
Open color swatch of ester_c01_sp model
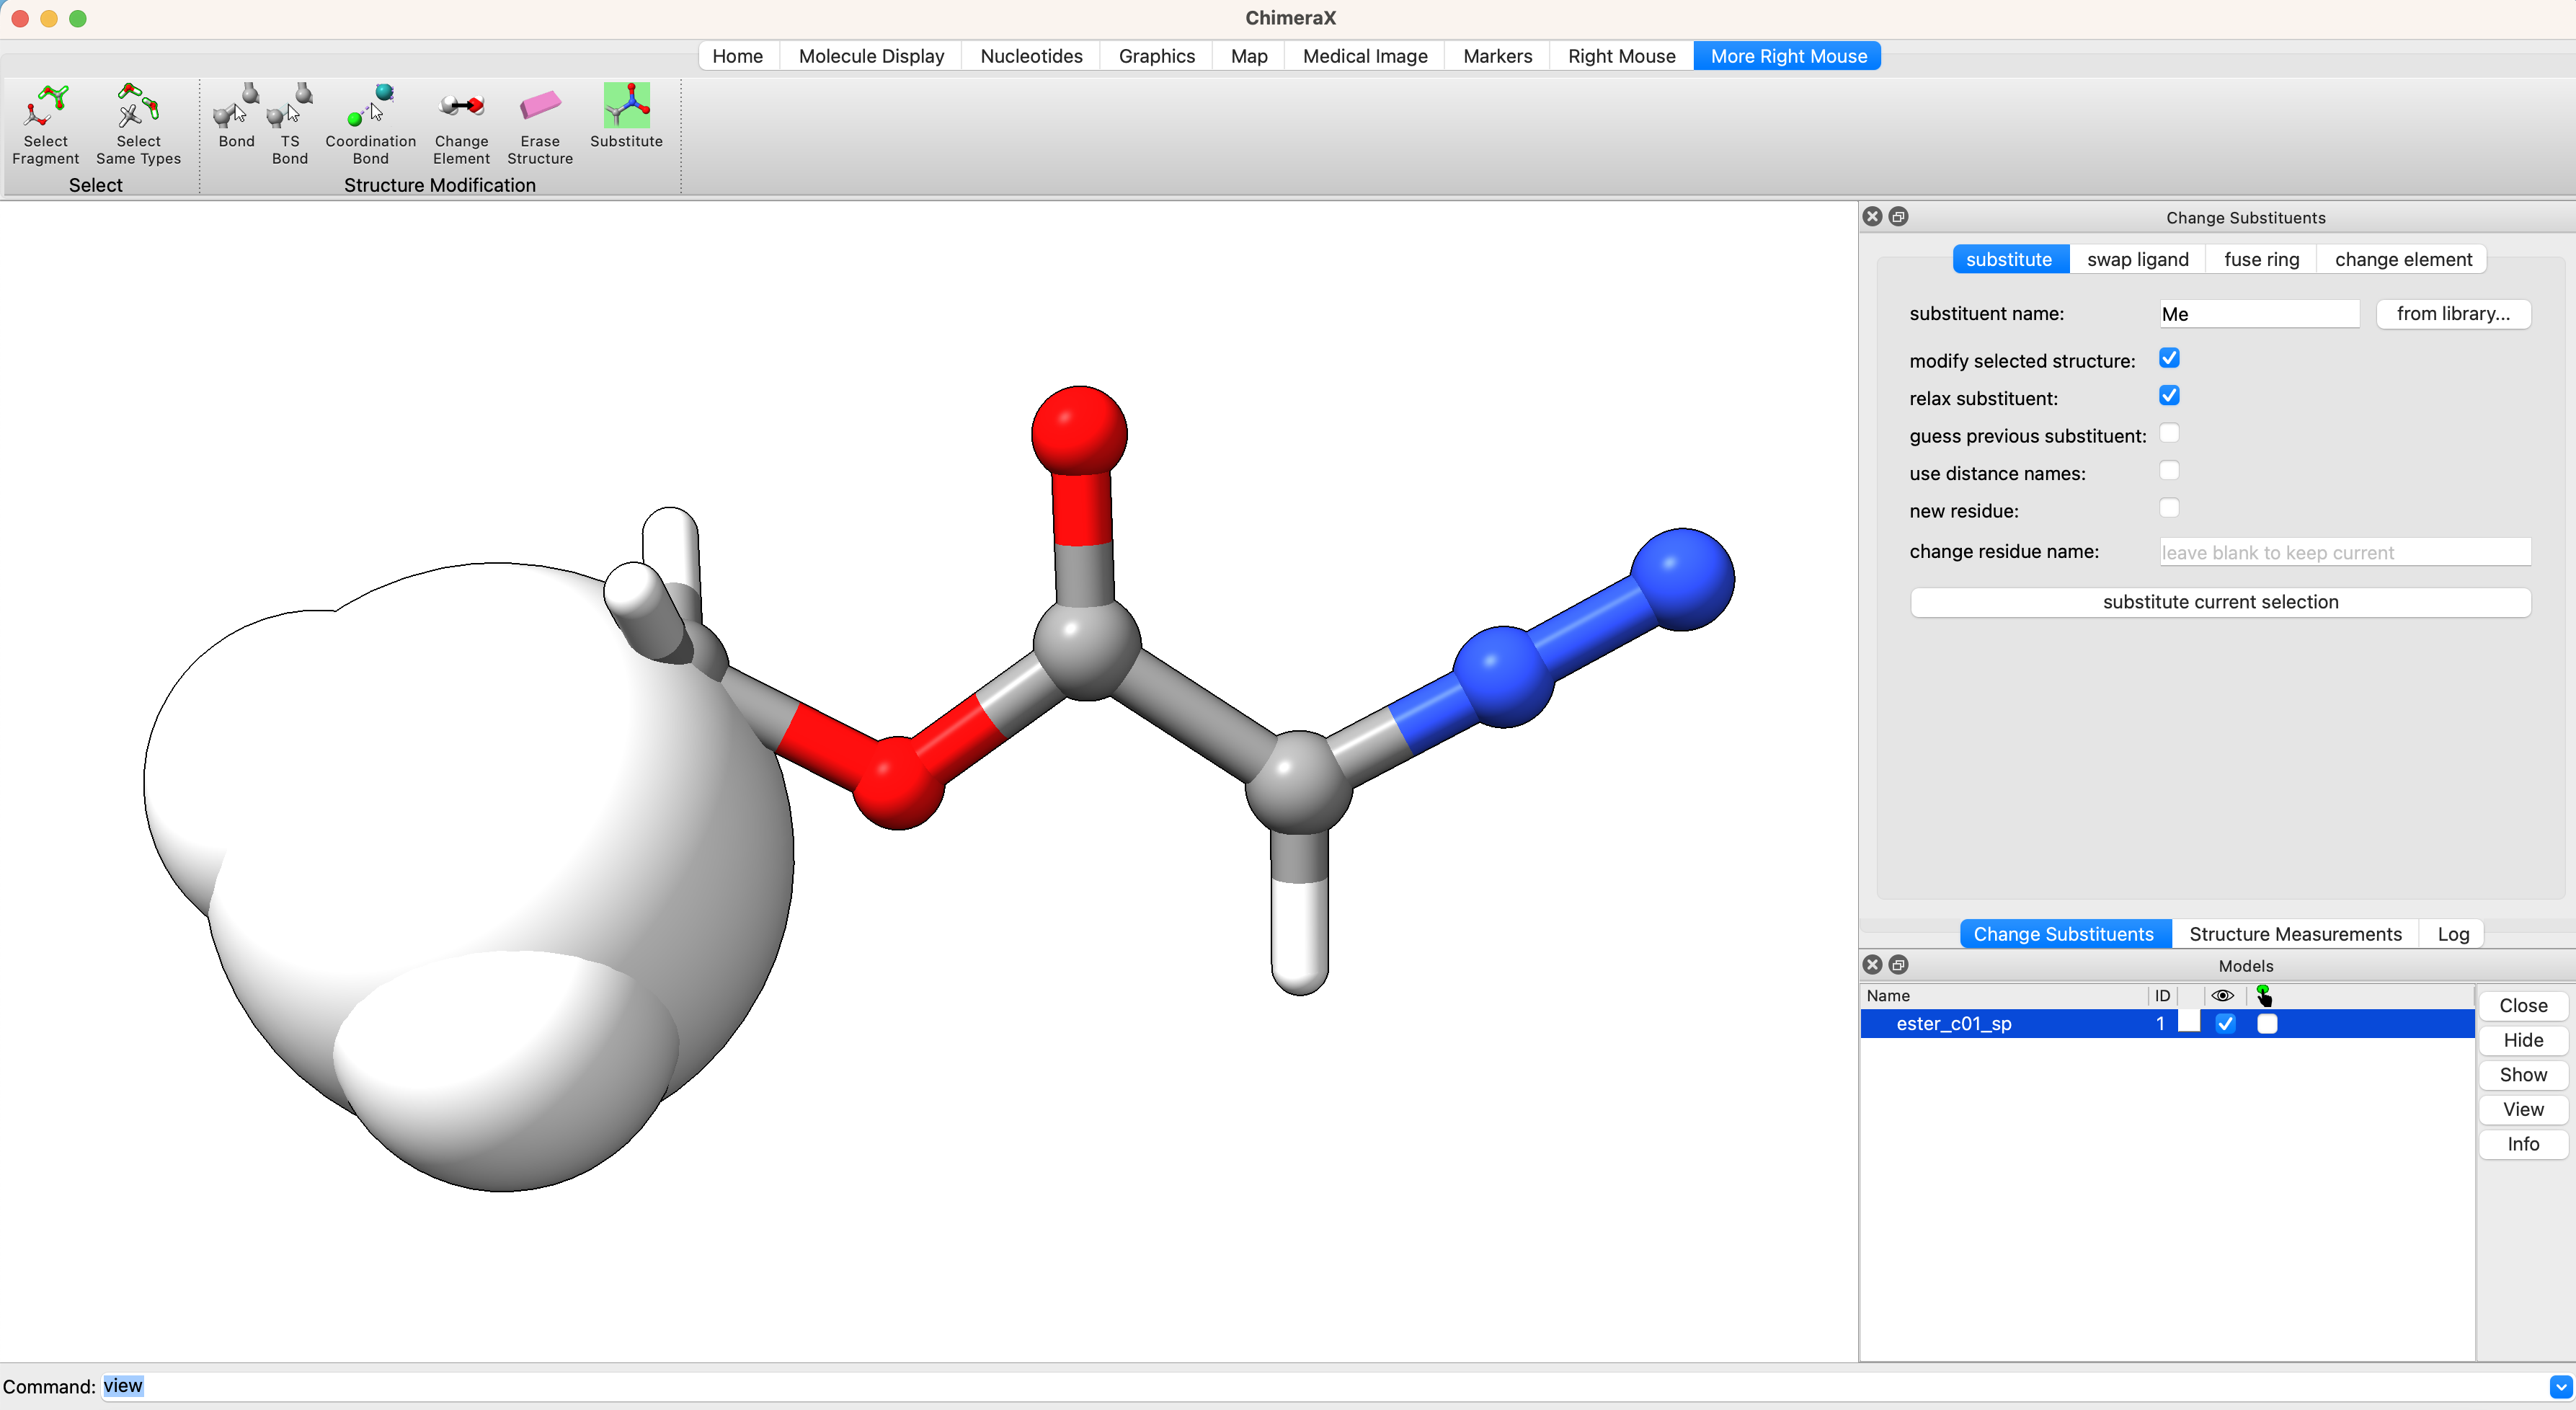[2189, 1022]
